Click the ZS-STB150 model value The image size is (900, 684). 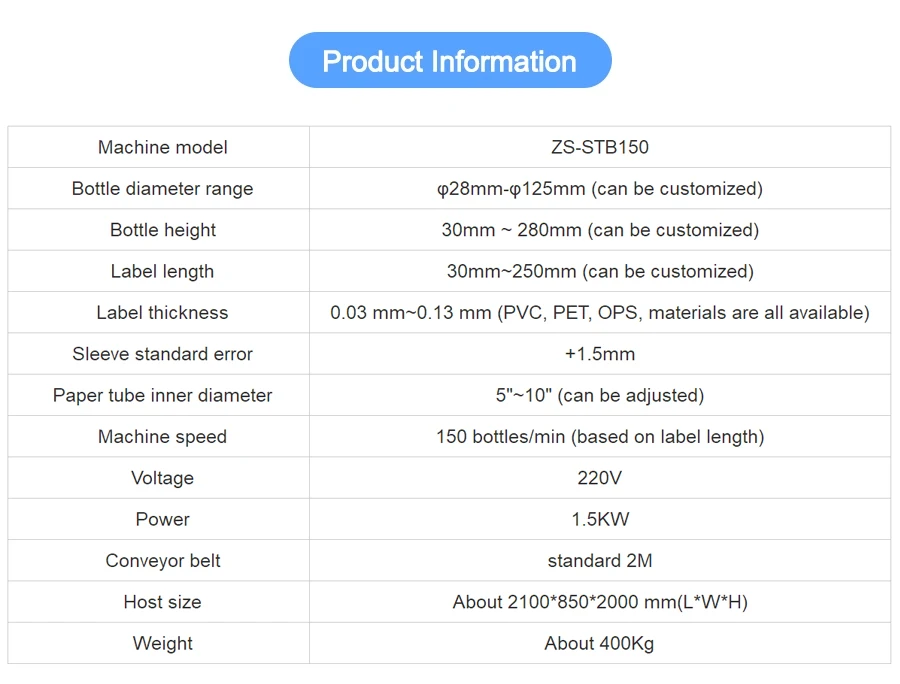click(x=600, y=147)
